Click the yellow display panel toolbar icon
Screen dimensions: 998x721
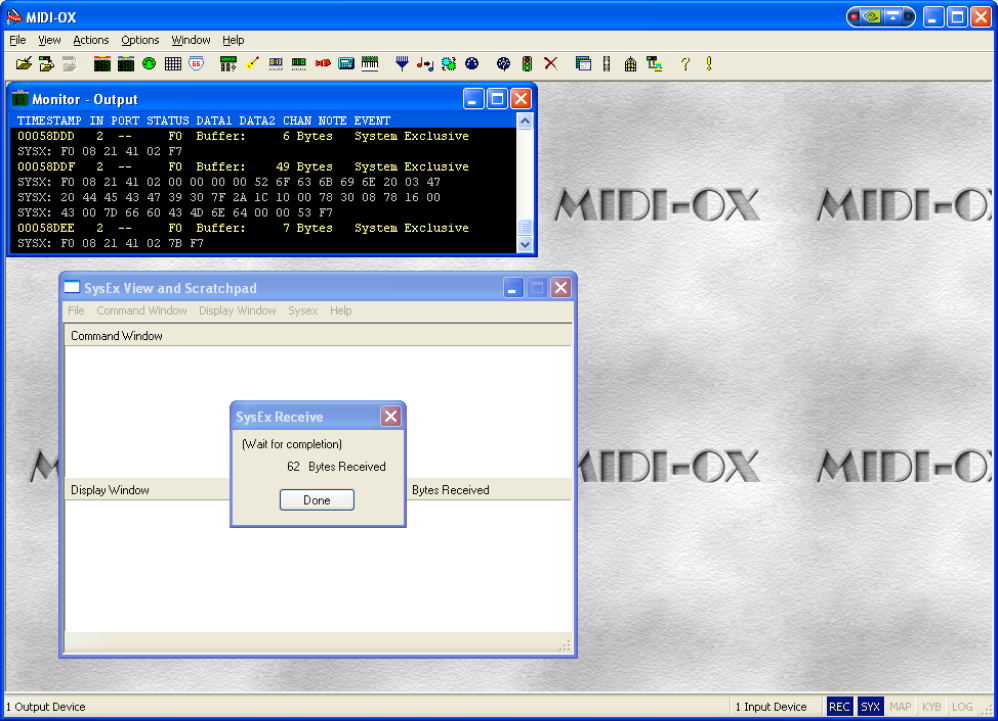coord(276,64)
